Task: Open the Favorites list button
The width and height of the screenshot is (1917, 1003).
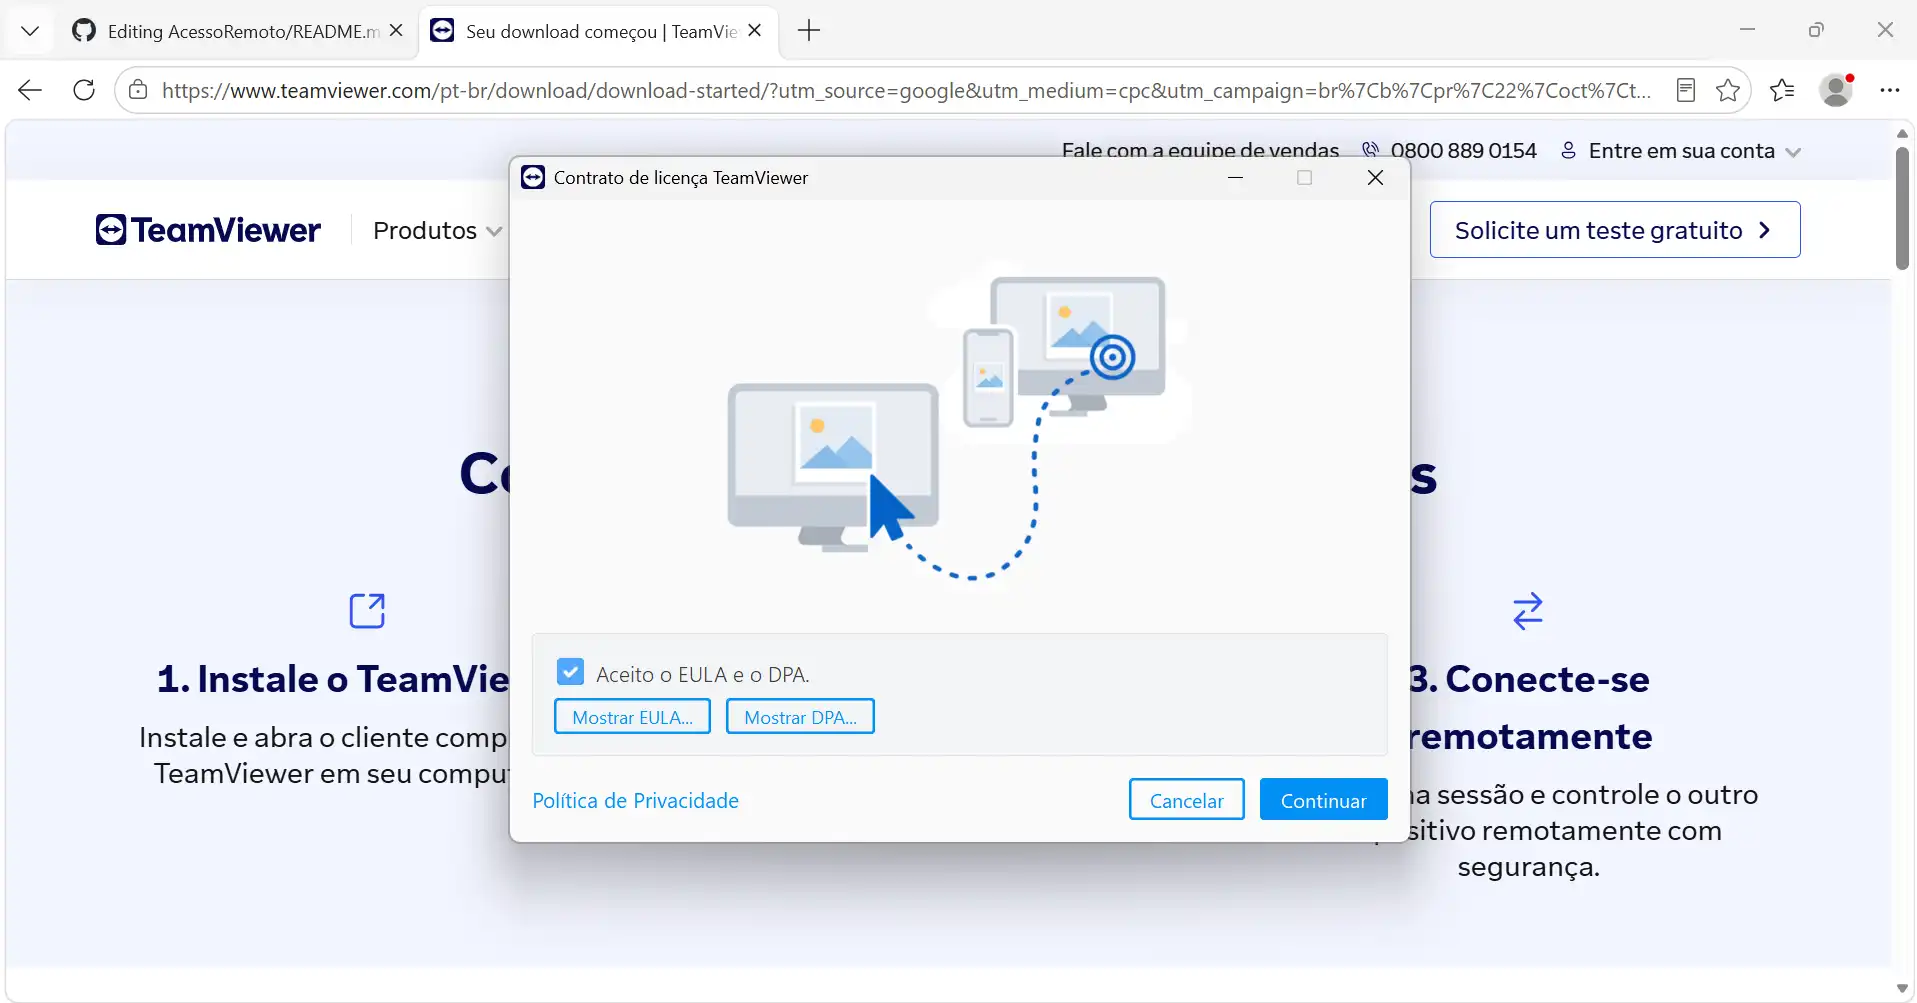Action: click(x=1782, y=91)
